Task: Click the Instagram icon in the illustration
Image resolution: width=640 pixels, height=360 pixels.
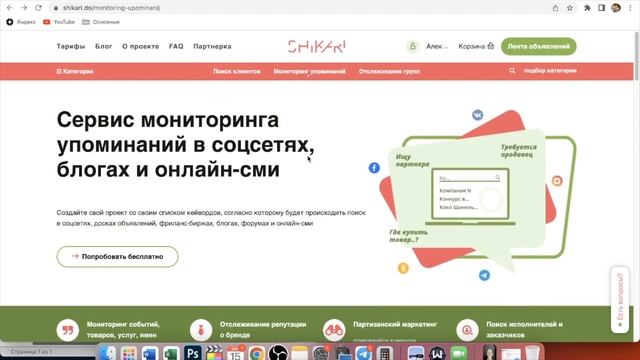Action: (557, 180)
